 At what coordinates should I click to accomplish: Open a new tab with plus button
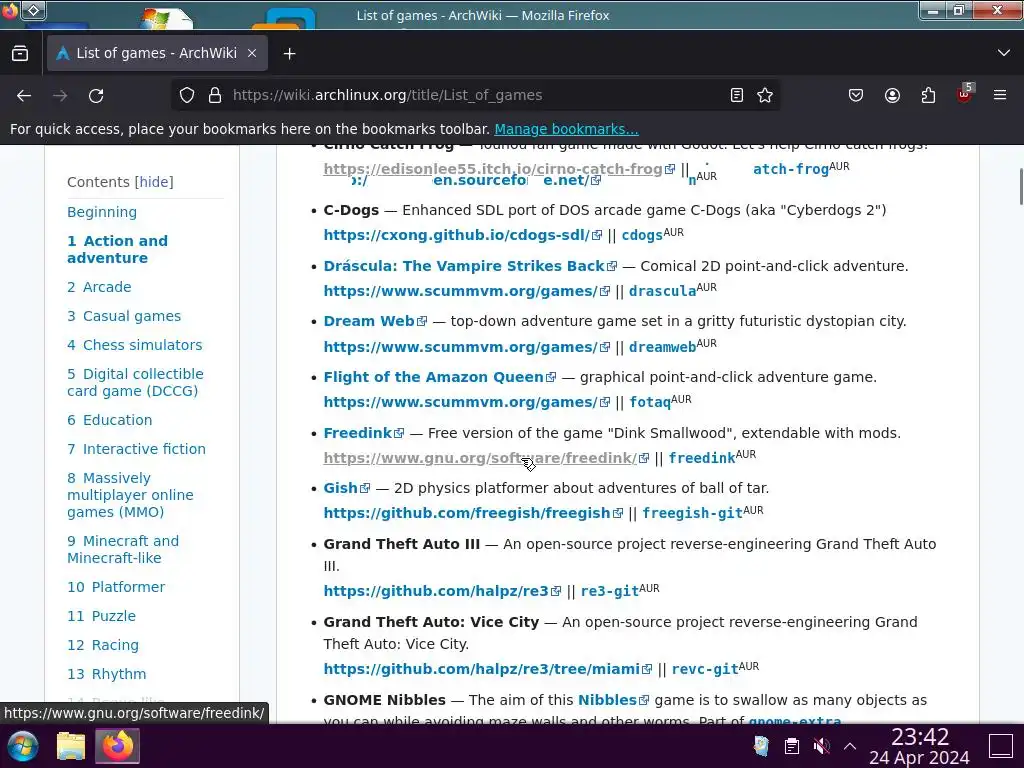pos(289,54)
